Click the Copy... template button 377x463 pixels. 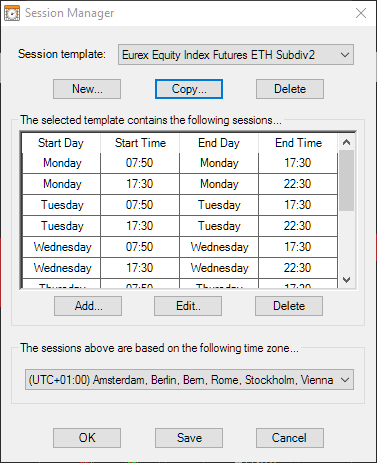[x=189, y=89]
